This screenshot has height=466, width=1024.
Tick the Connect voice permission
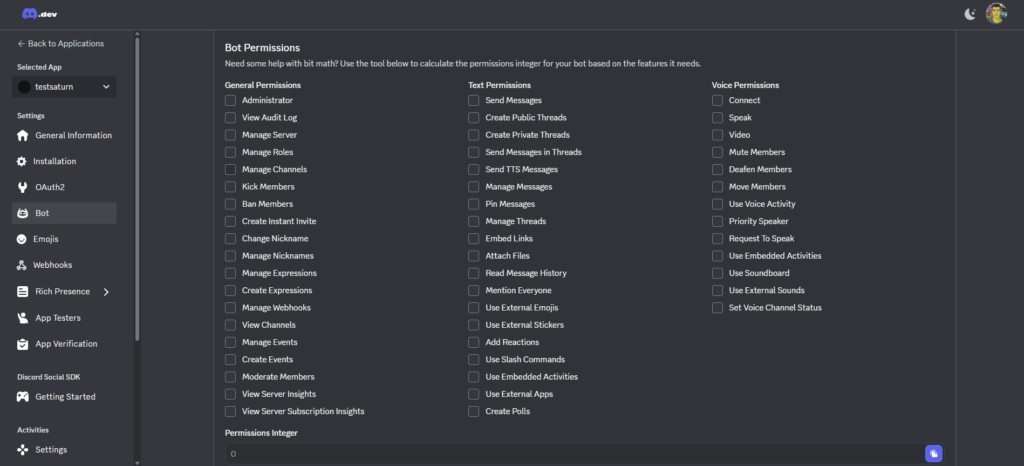pos(718,100)
